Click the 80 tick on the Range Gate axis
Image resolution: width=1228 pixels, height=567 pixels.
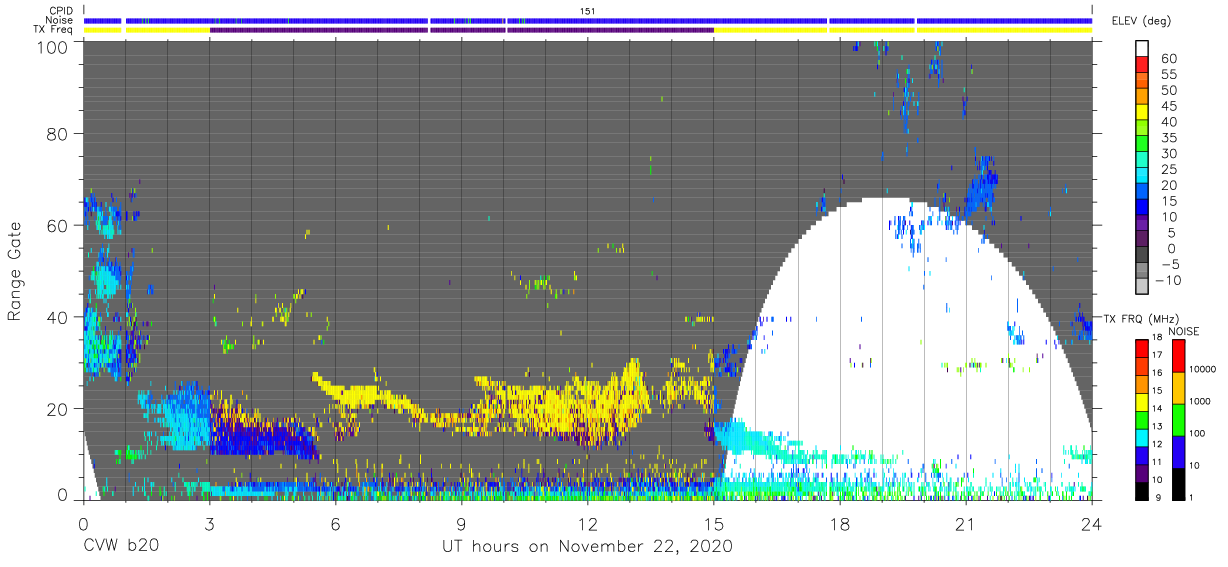click(x=59, y=135)
